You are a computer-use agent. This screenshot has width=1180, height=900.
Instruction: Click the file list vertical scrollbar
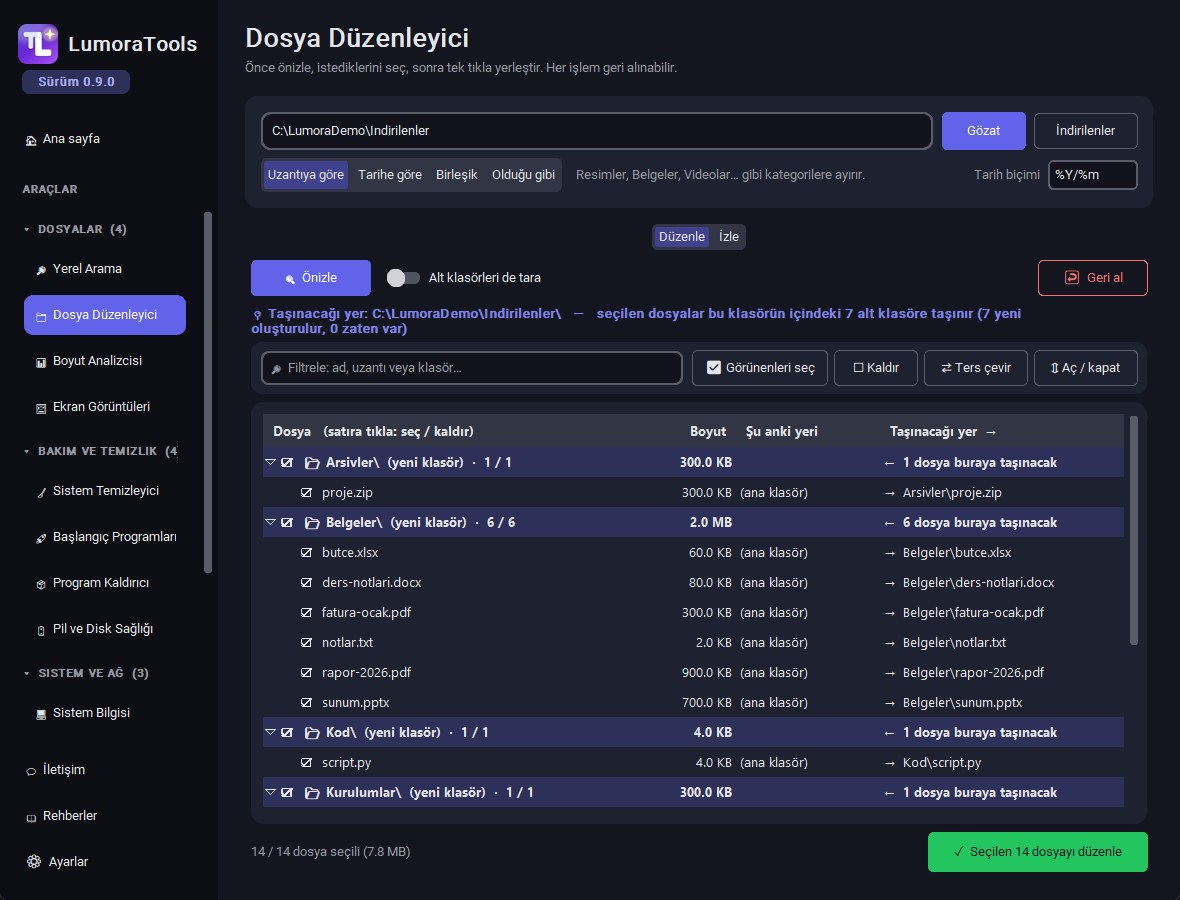tap(1133, 531)
